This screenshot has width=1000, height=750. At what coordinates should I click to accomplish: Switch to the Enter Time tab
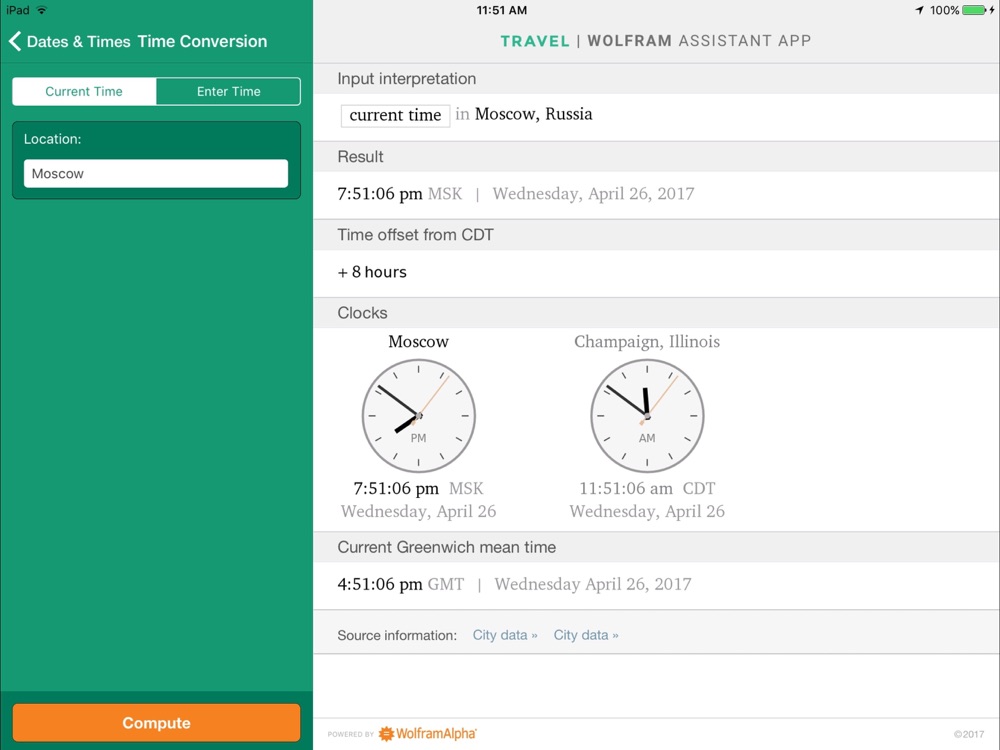point(228,91)
